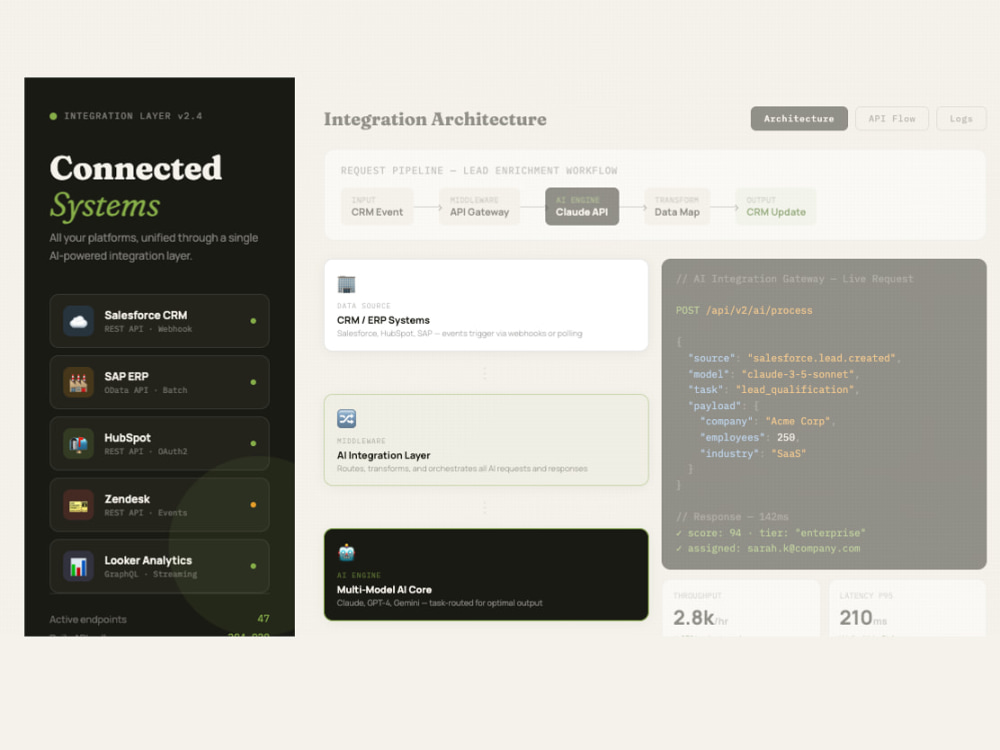
Task: Click the Connected Systems heading
Action: (x=136, y=187)
